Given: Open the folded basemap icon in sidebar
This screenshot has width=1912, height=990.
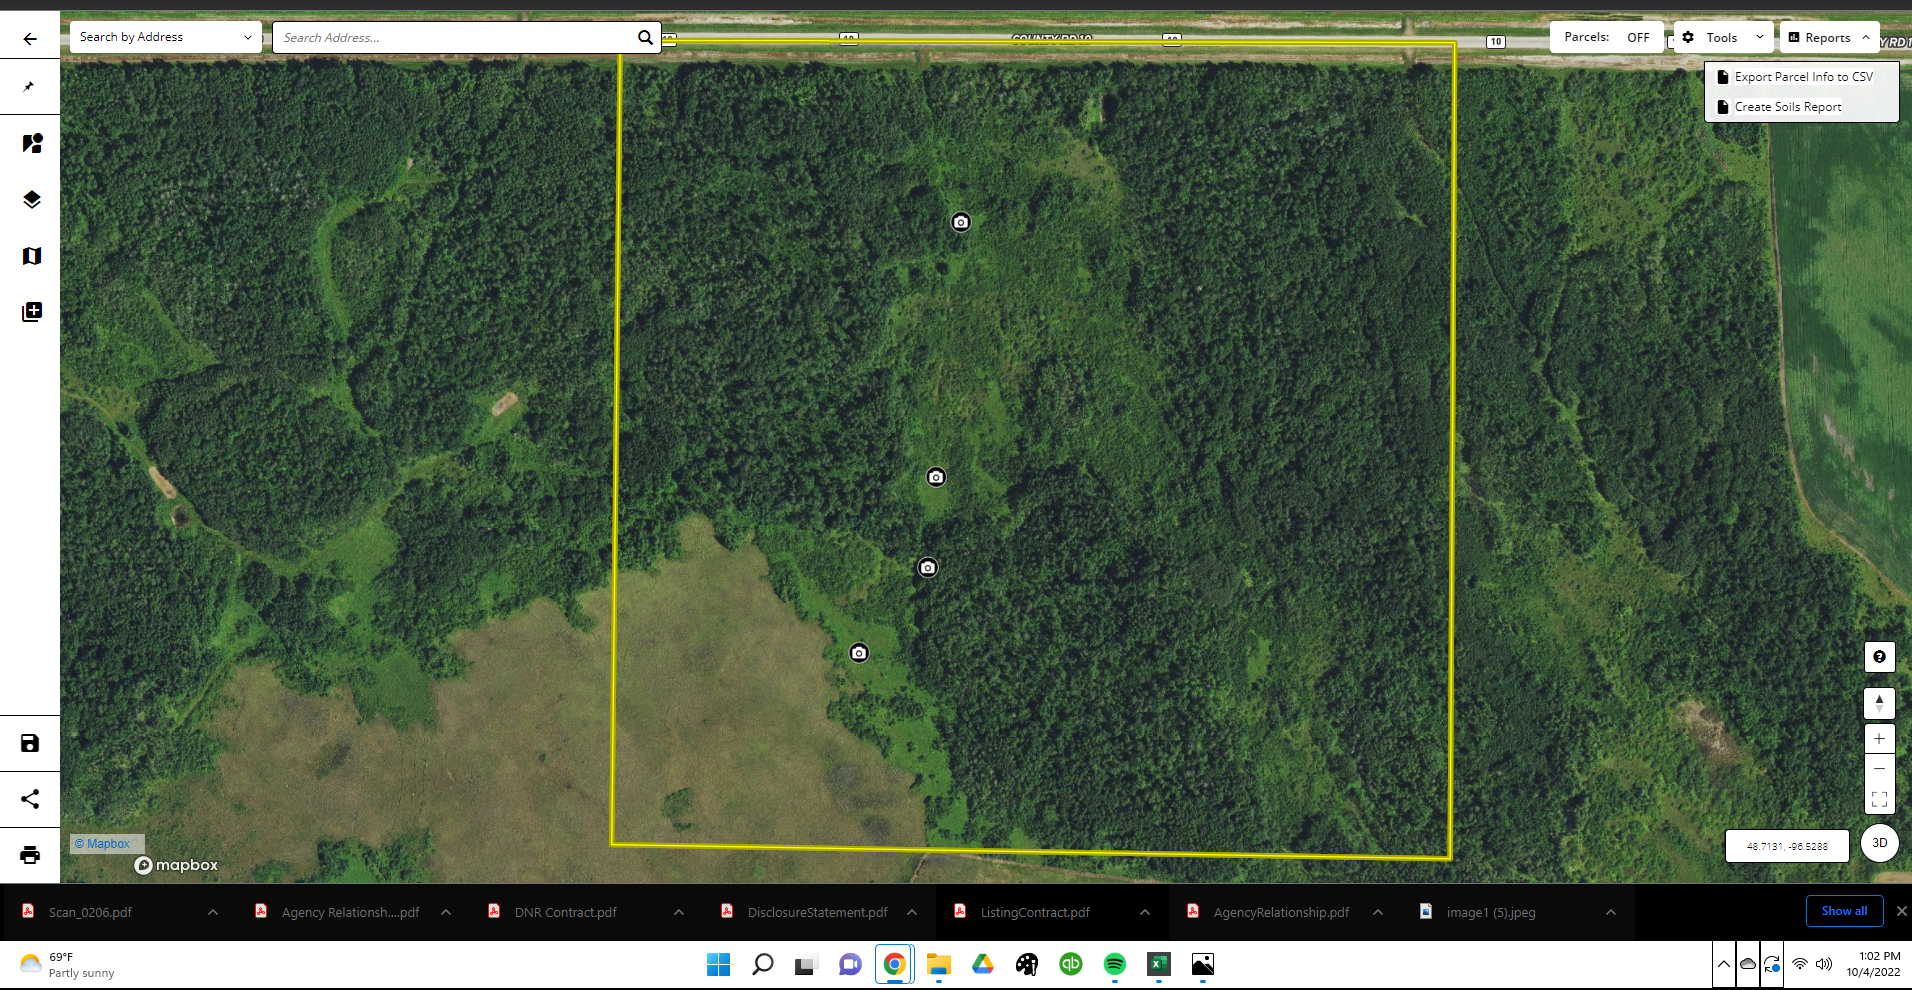Looking at the screenshot, I should [x=31, y=256].
